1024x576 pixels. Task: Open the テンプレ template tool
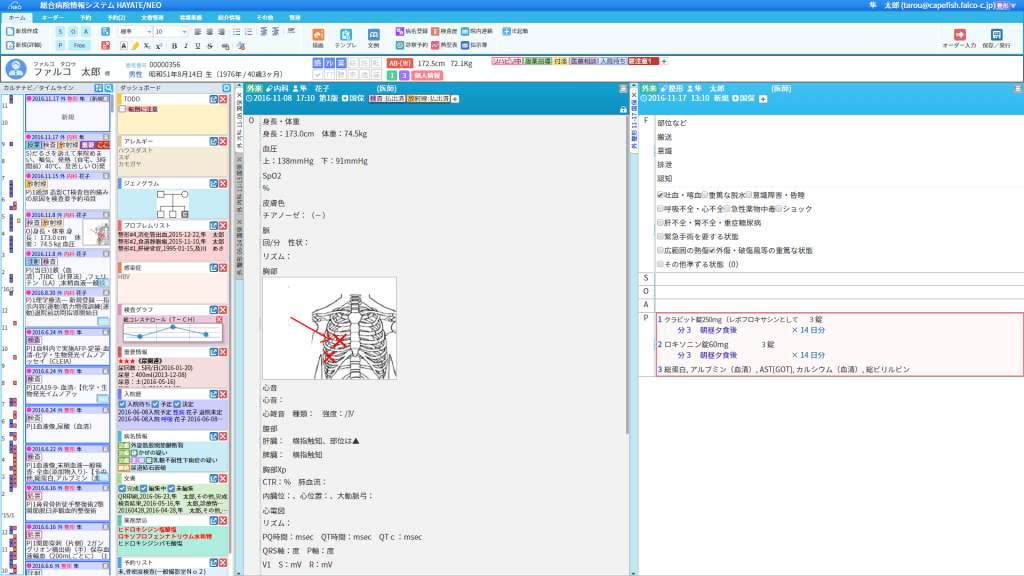(x=345, y=38)
